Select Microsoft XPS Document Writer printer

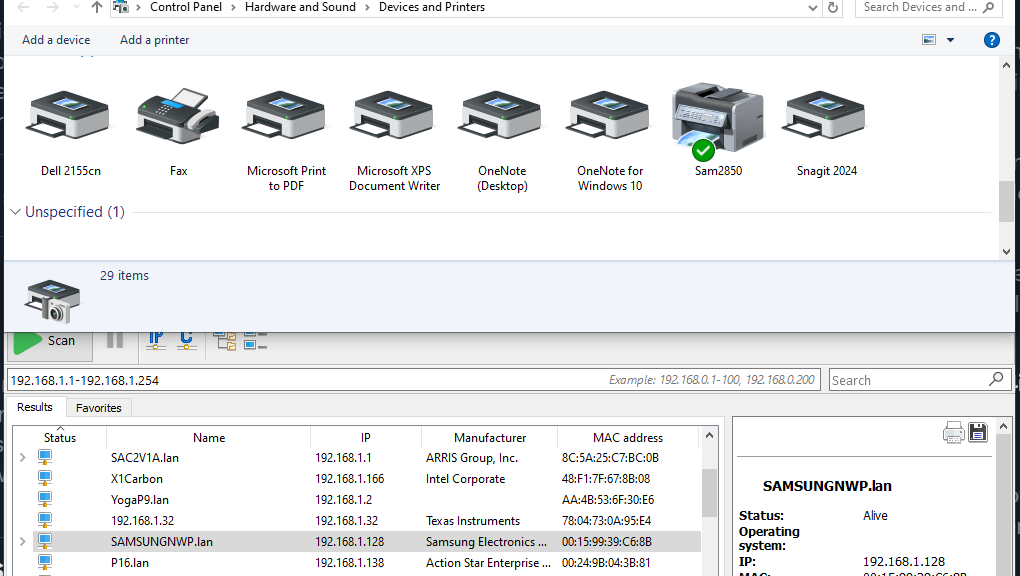(x=392, y=115)
